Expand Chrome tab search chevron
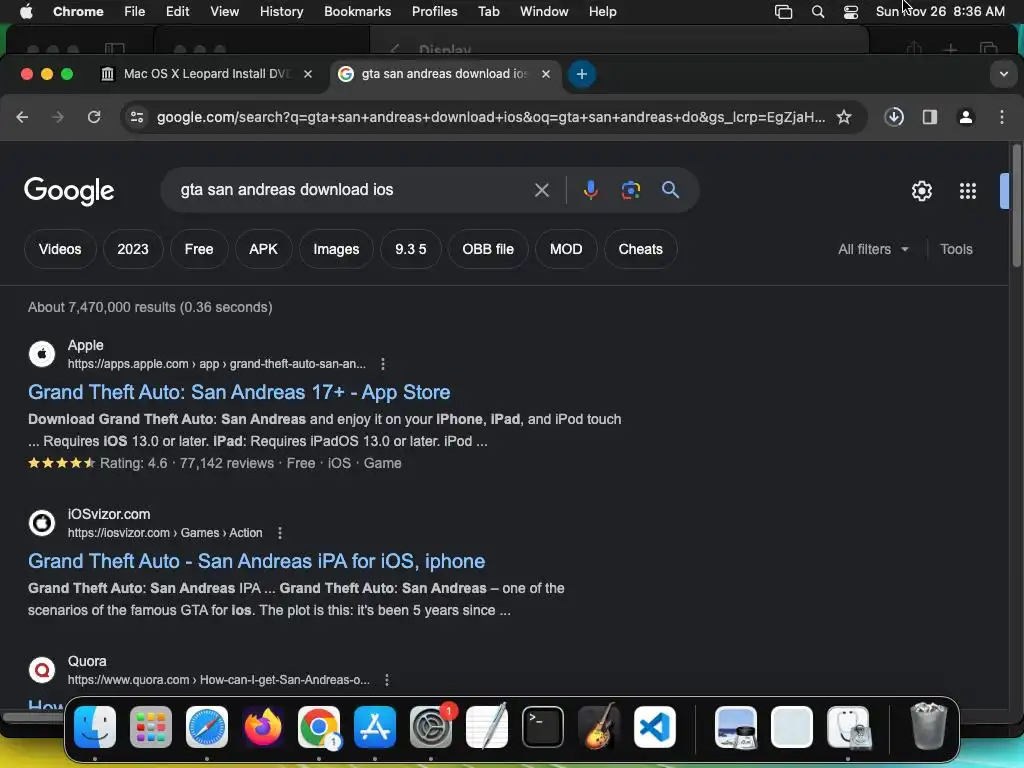The width and height of the screenshot is (1024, 768). [x=1004, y=74]
